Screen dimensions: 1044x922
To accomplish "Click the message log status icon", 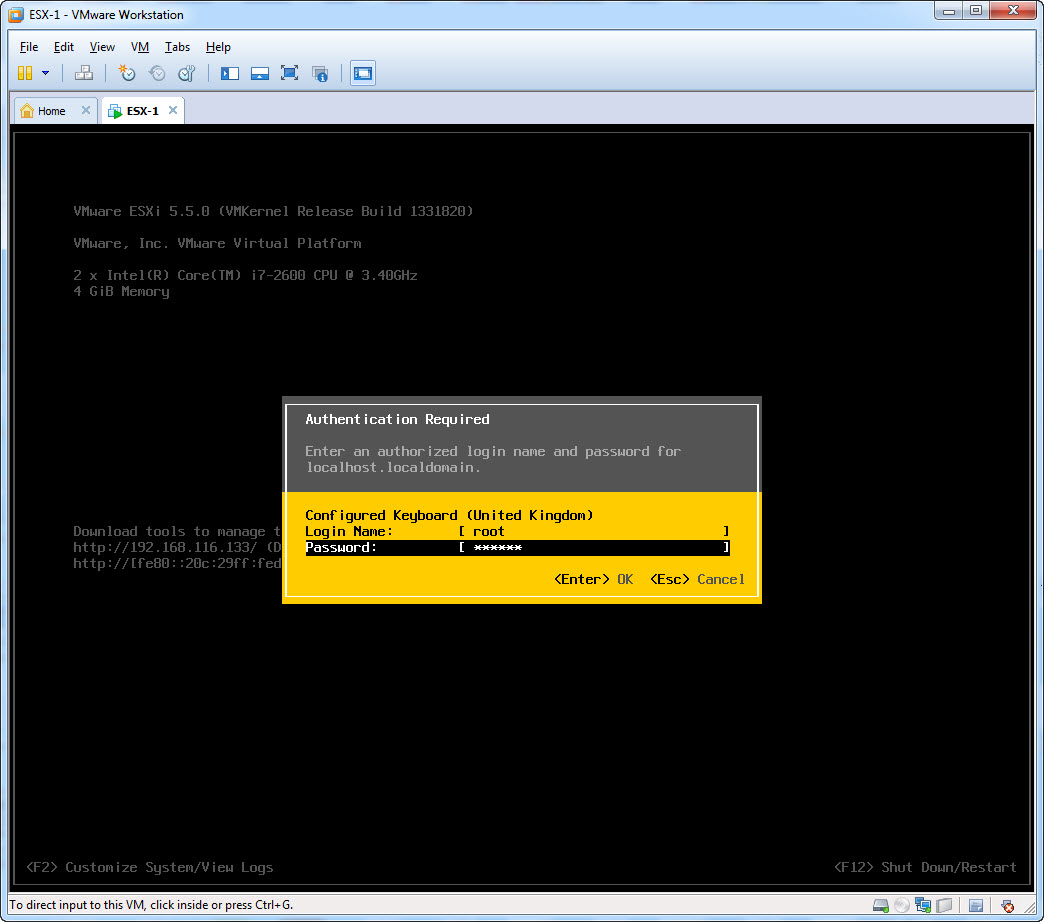I will [976, 905].
